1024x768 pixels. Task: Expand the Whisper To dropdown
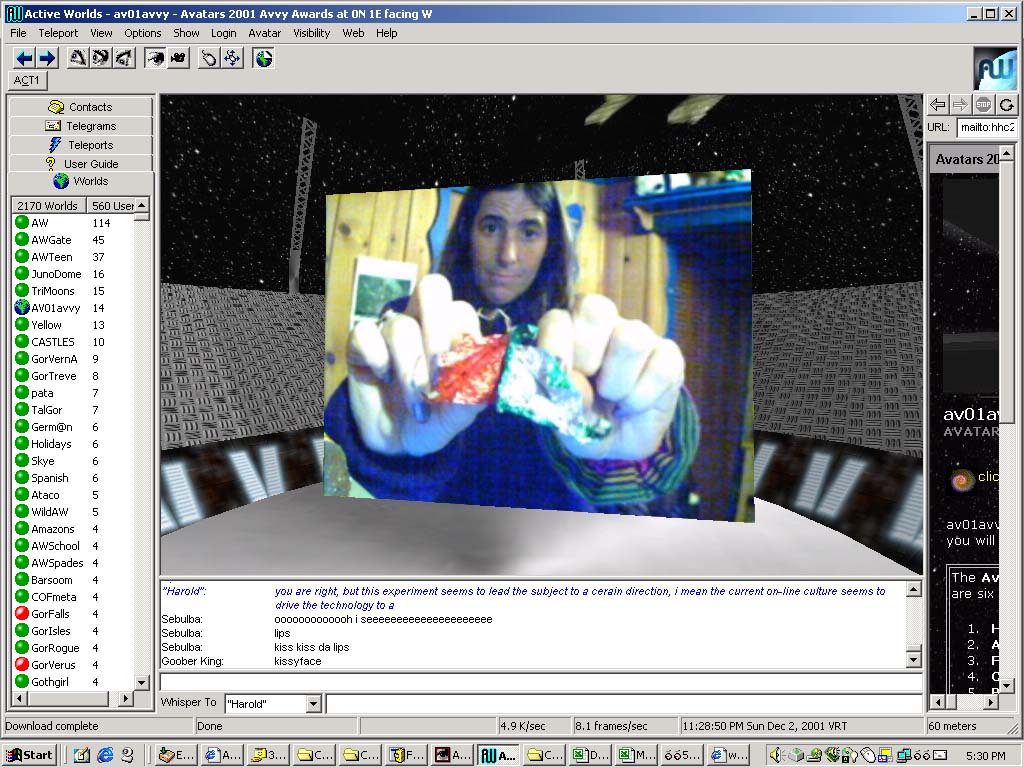(313, 704)
